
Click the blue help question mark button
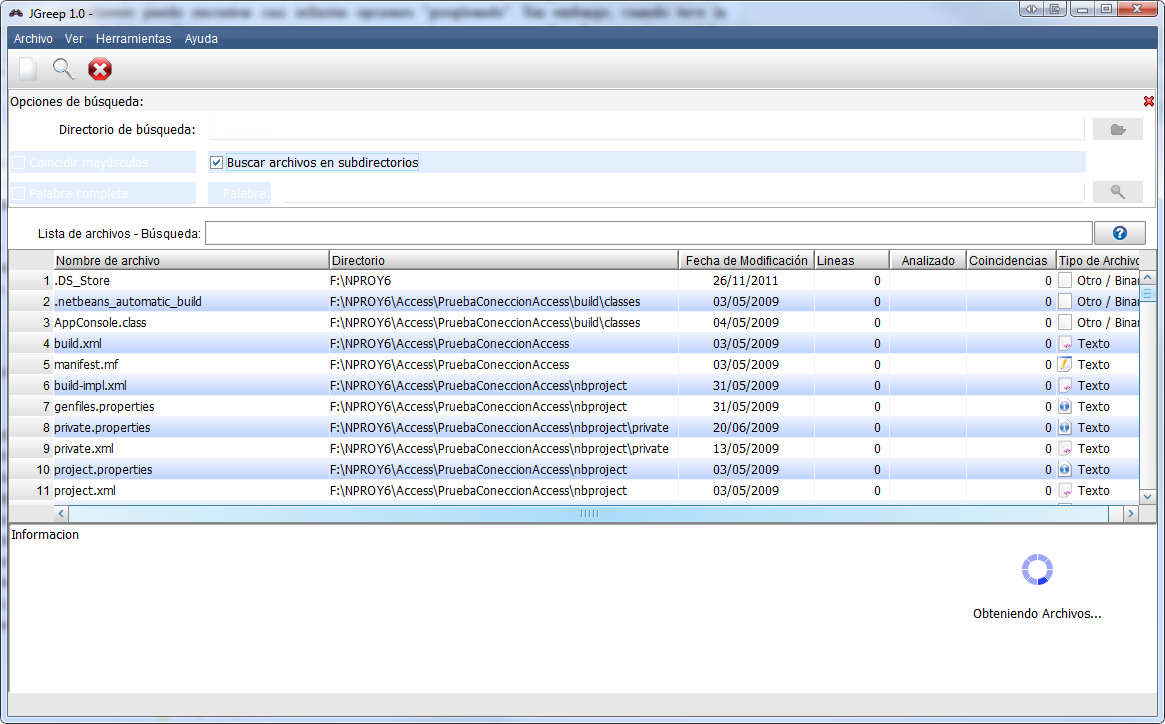click(x=1120, y=233)
